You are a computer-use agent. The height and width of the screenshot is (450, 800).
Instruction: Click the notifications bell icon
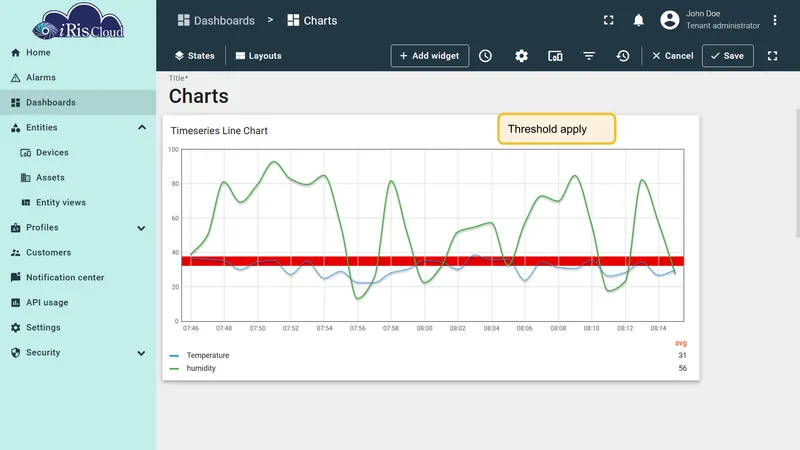pos(638,20)
